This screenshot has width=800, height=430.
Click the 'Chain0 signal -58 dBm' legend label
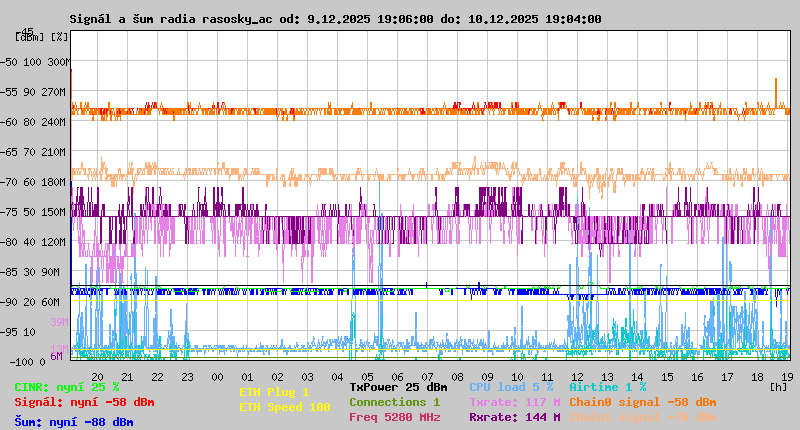click(643, 402)
